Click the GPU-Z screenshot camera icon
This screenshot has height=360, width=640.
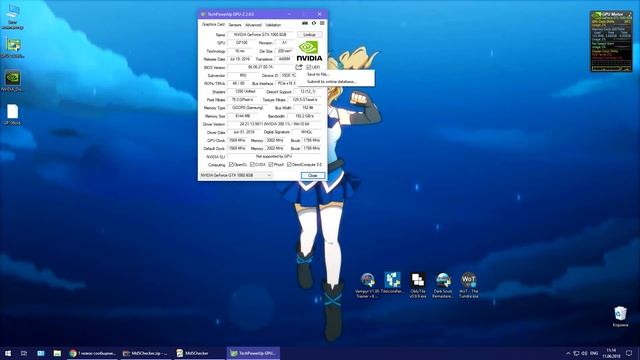[x=305, y=23]
